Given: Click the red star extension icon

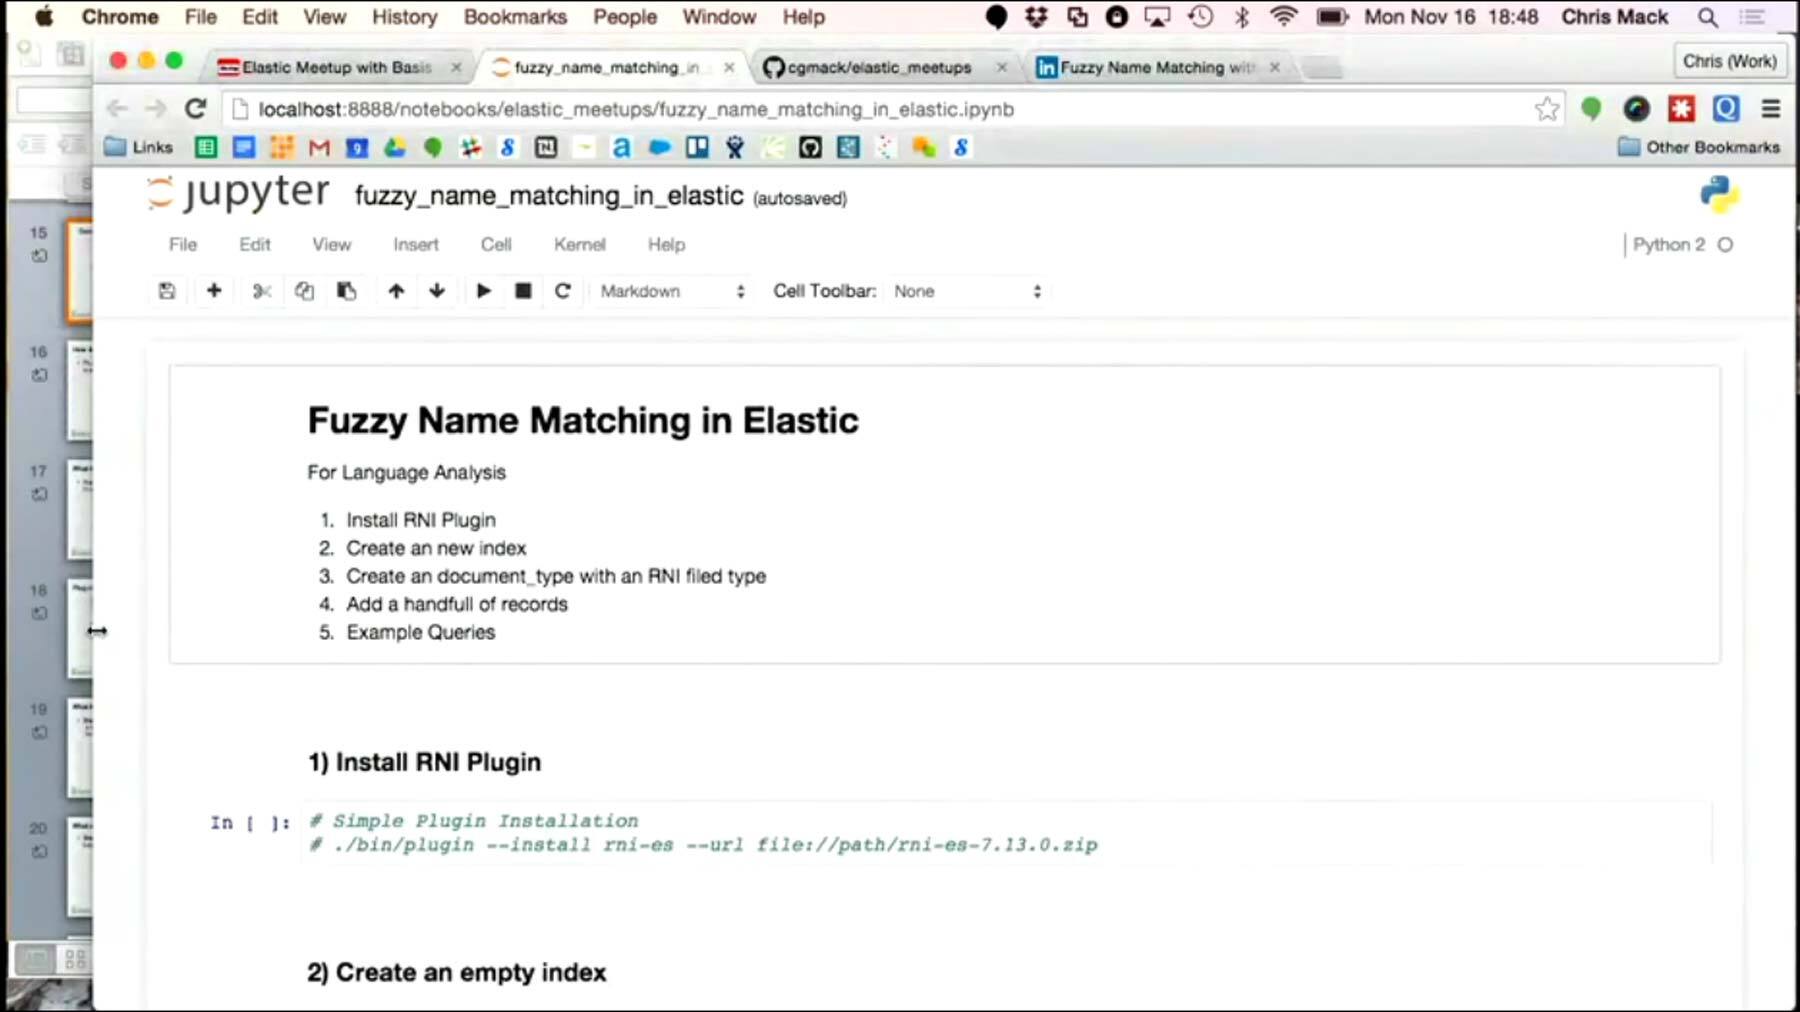Looking at the screenshot, I should (1681, 109).
